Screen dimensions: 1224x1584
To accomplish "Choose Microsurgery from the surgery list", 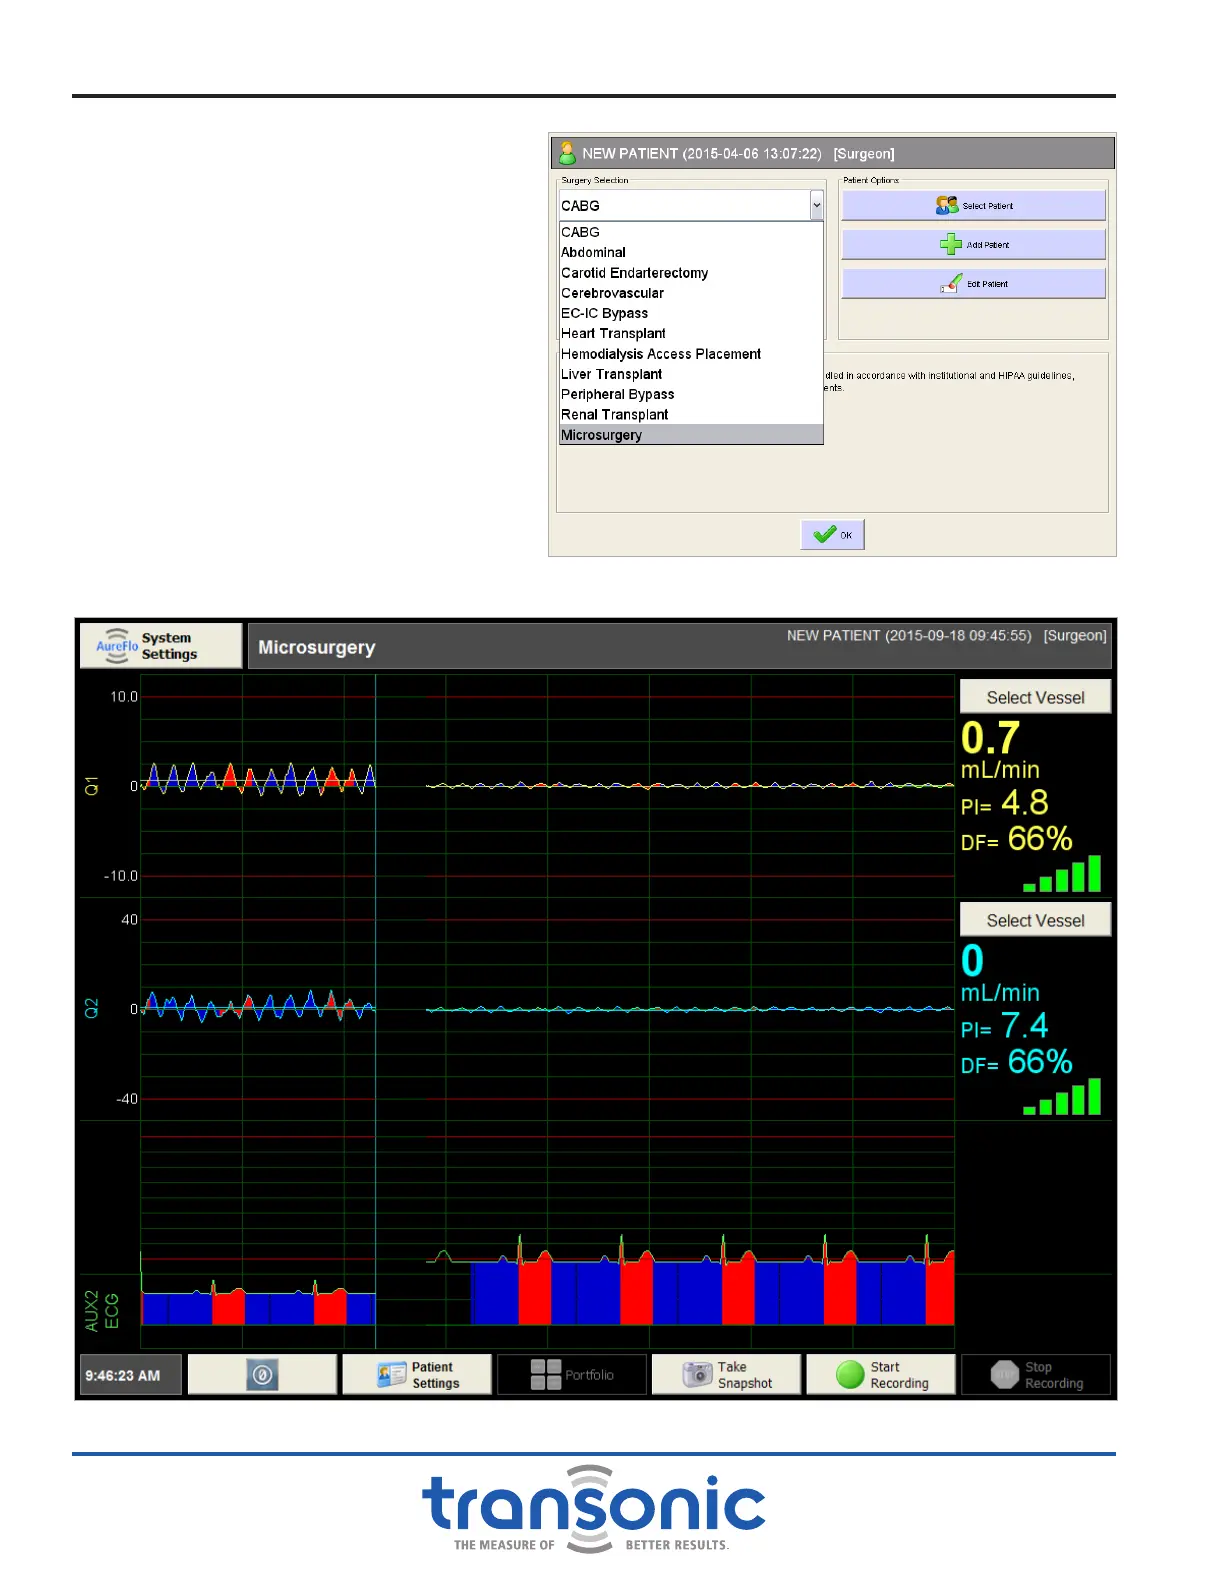I will pos(602,435).
